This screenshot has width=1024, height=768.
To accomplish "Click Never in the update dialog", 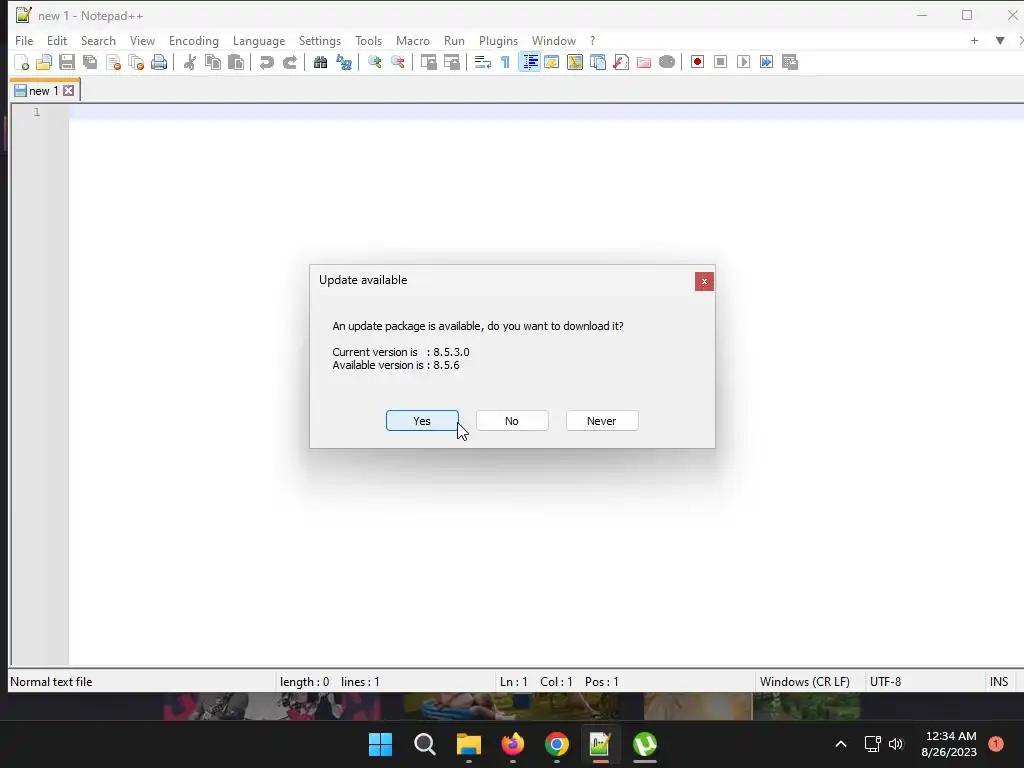I will [x=601, y=421].
